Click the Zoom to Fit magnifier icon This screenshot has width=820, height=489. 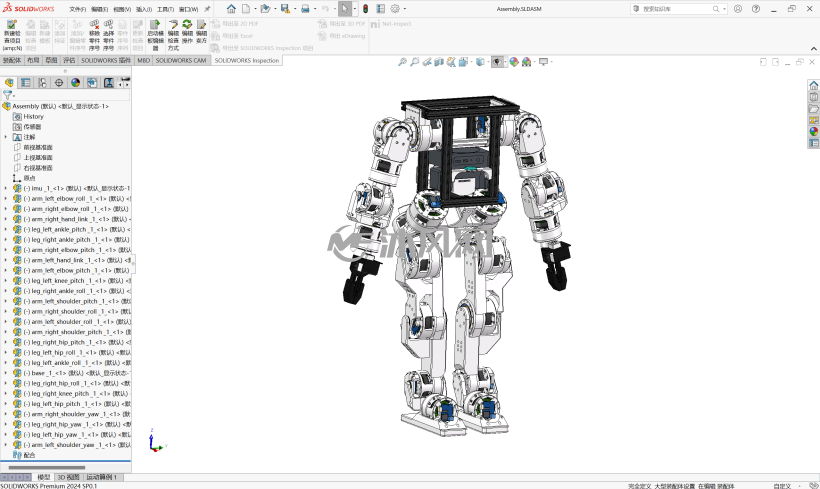click(x=402, y=62)
